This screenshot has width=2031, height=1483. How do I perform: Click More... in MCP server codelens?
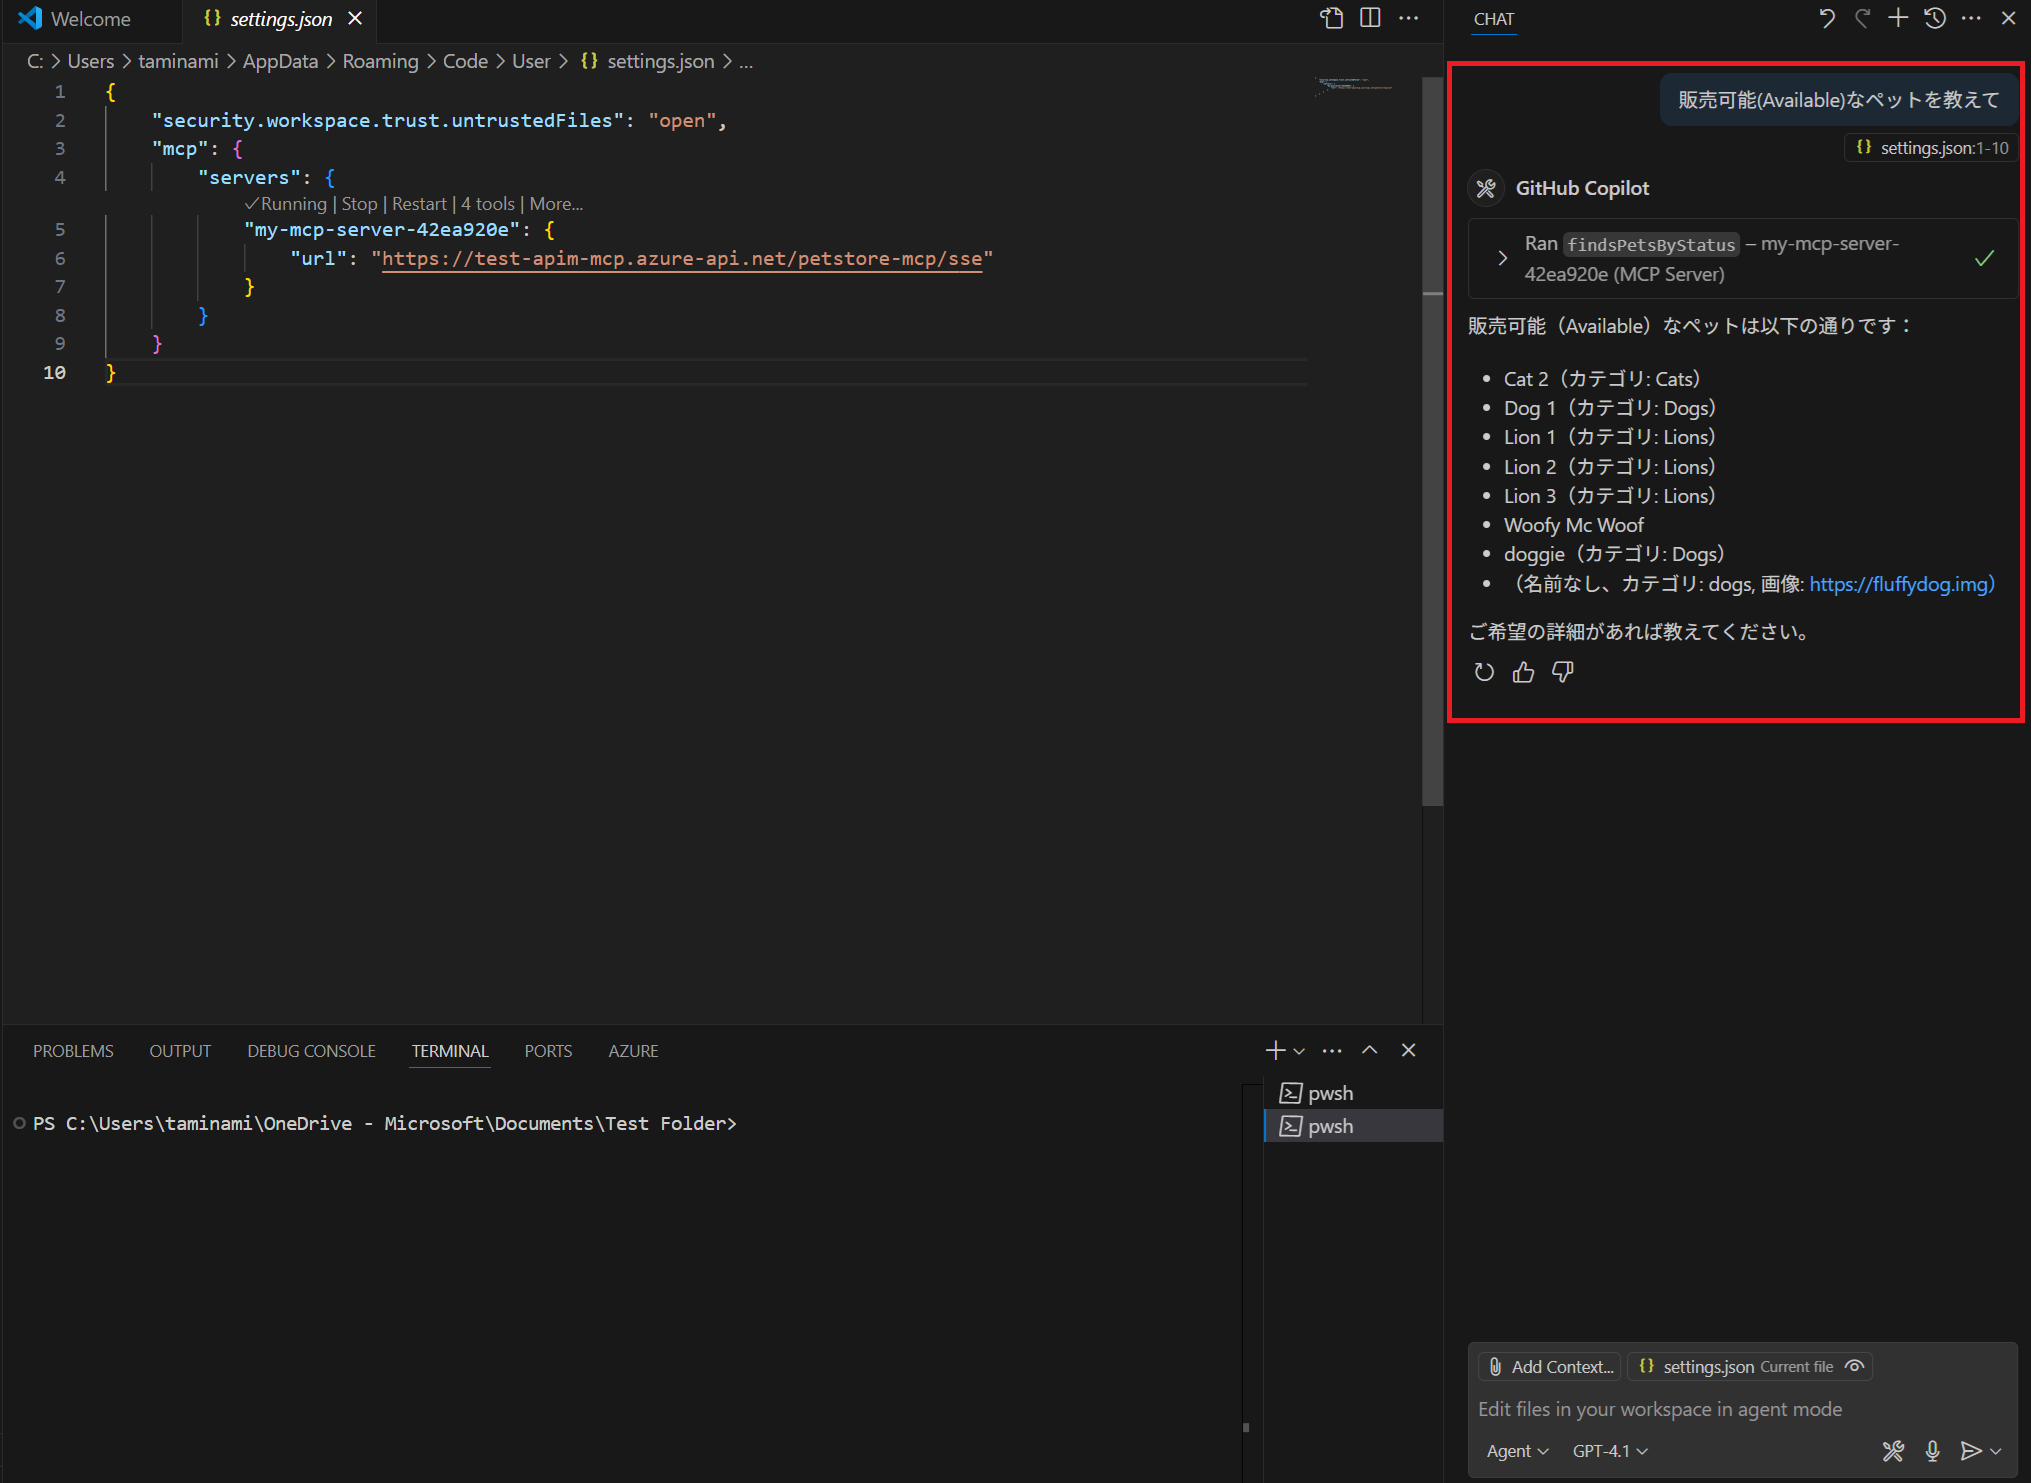(556, 204)
